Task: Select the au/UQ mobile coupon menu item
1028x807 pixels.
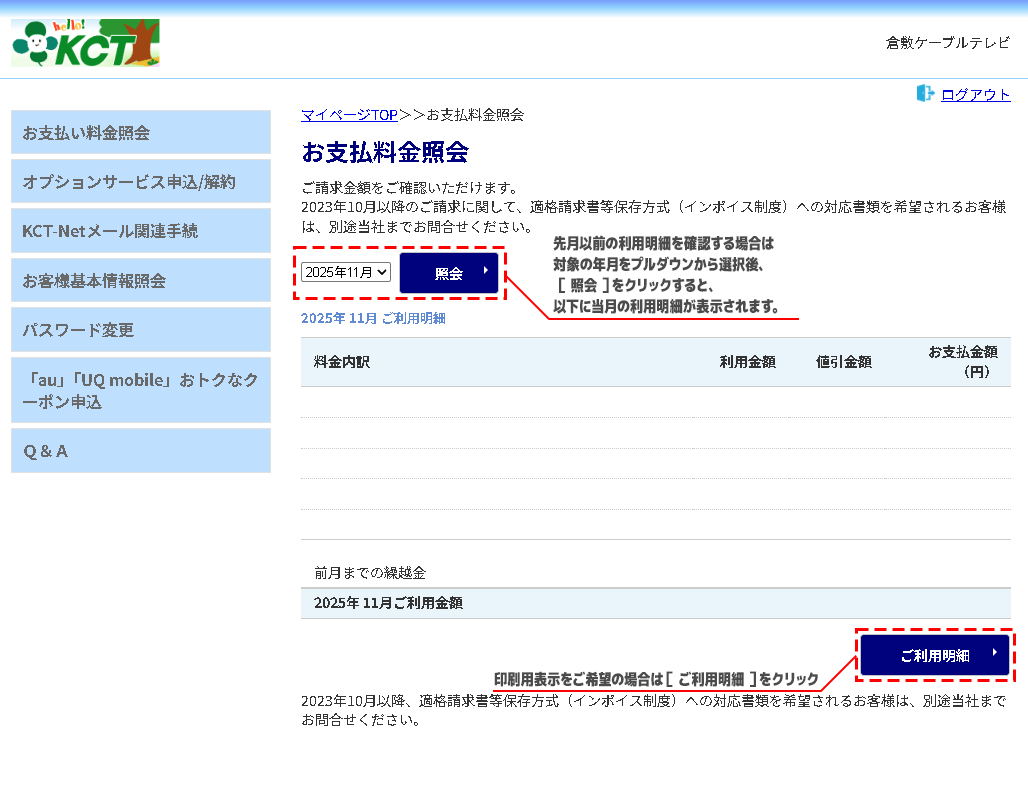Action: 141,390
